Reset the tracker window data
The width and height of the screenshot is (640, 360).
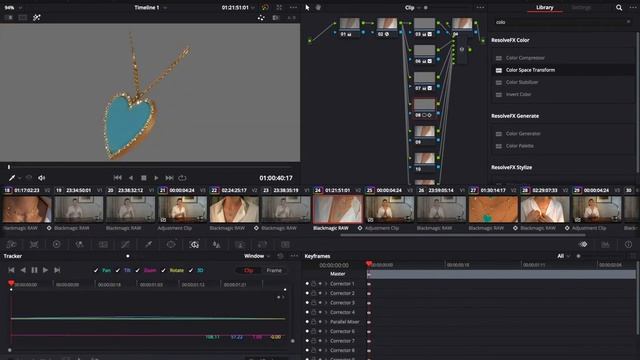point(280,256)
